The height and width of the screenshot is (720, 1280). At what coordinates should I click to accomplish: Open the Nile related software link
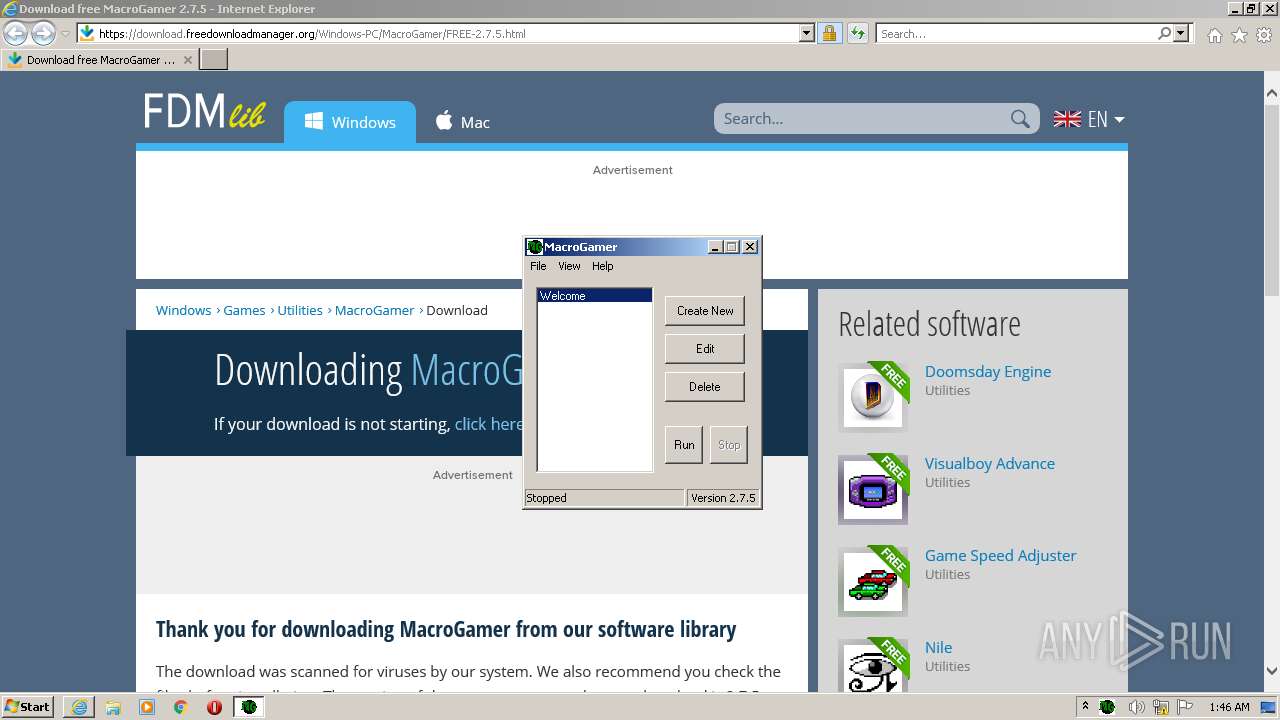[x=938, y=647]
